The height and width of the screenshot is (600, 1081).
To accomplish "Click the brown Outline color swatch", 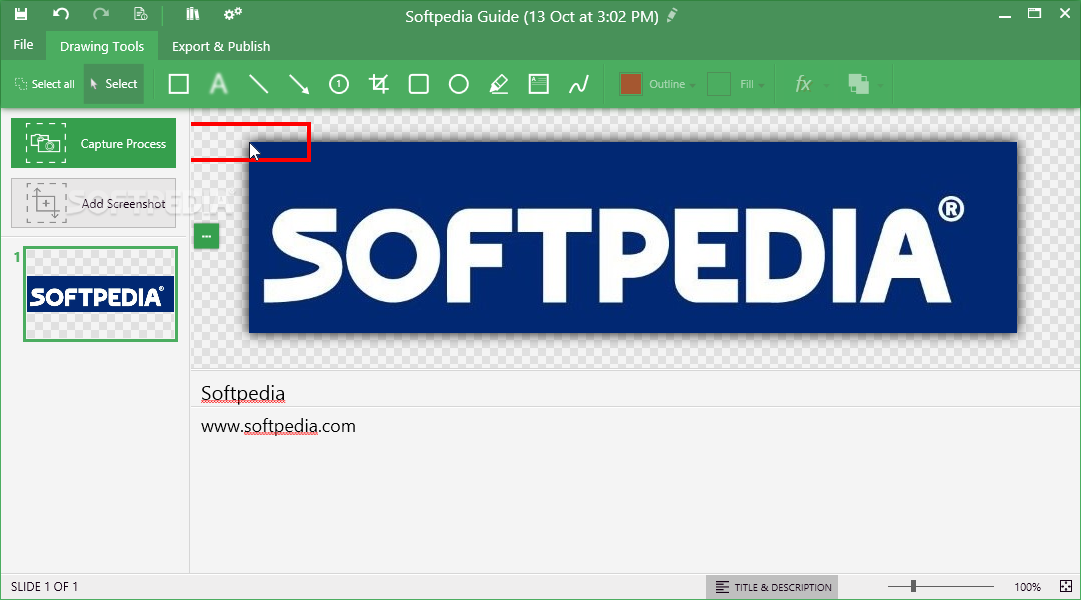I will pos(630,84).
